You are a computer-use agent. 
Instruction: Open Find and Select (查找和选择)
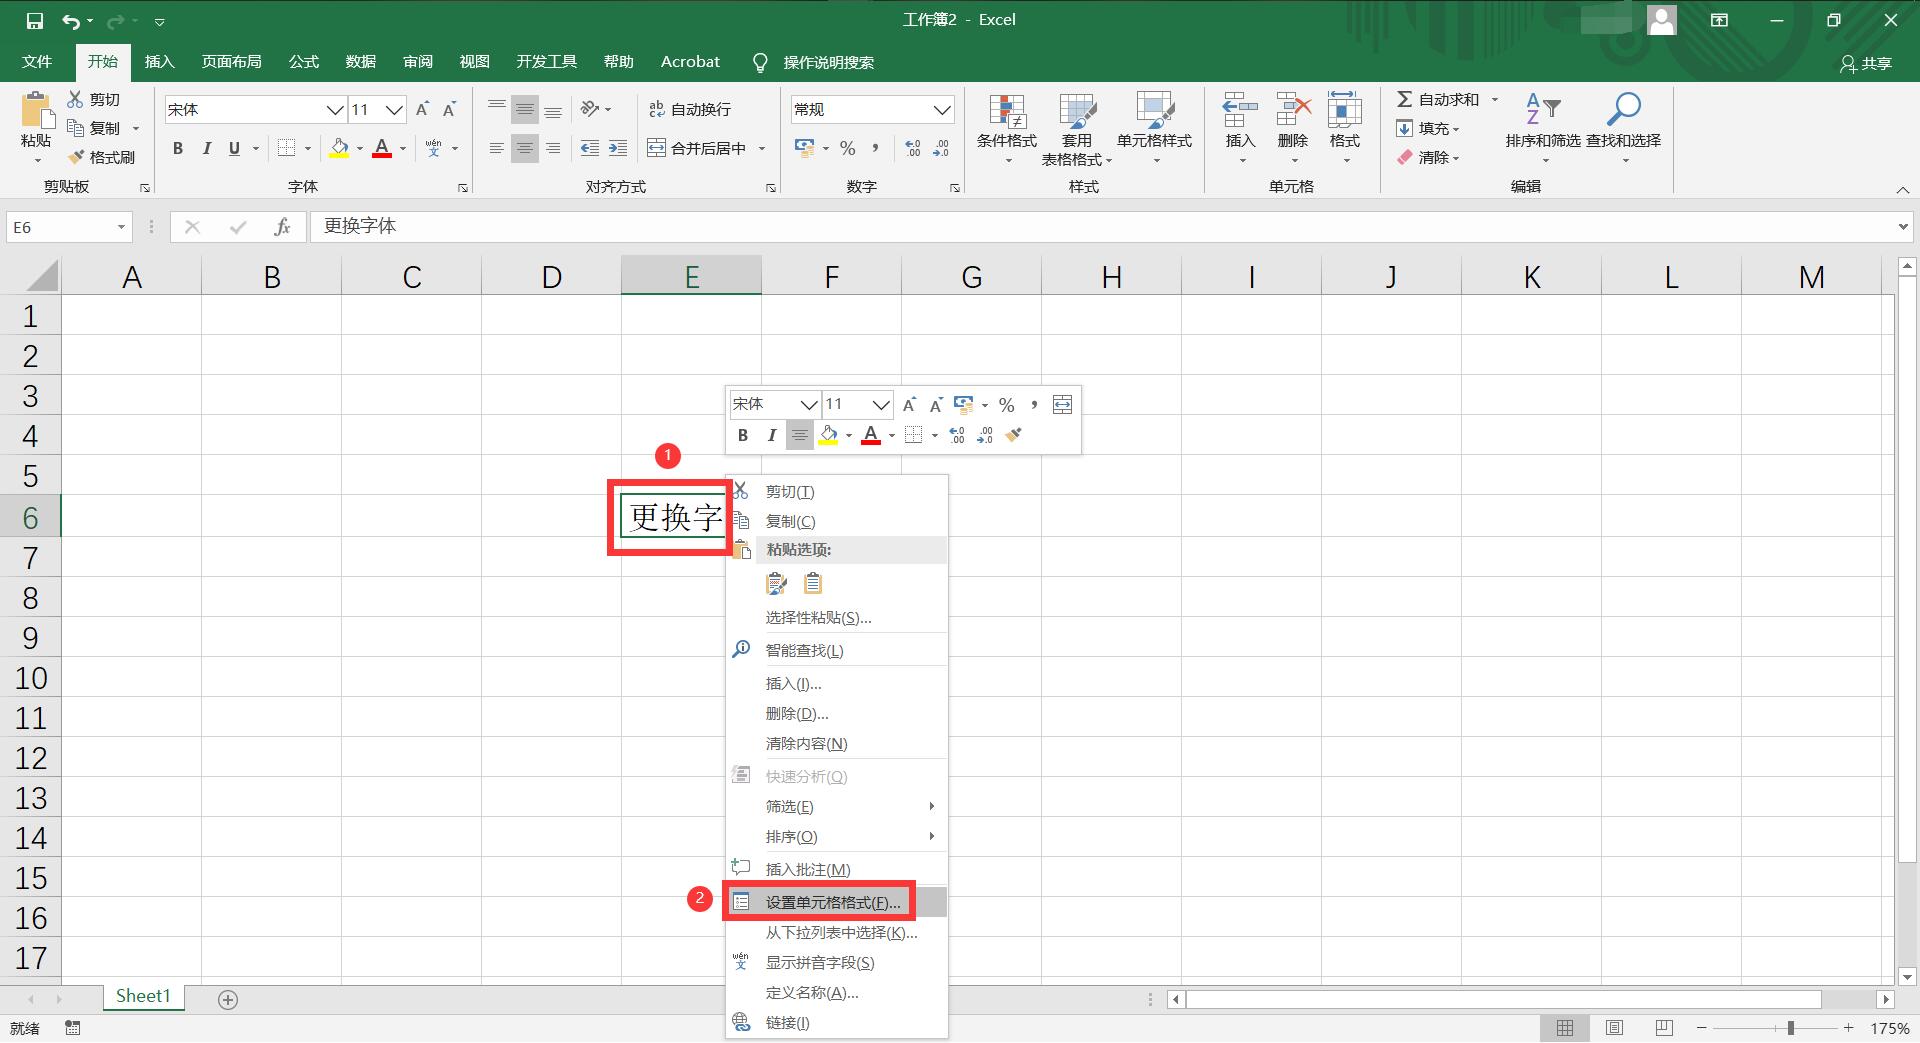tap(1623, 129)
